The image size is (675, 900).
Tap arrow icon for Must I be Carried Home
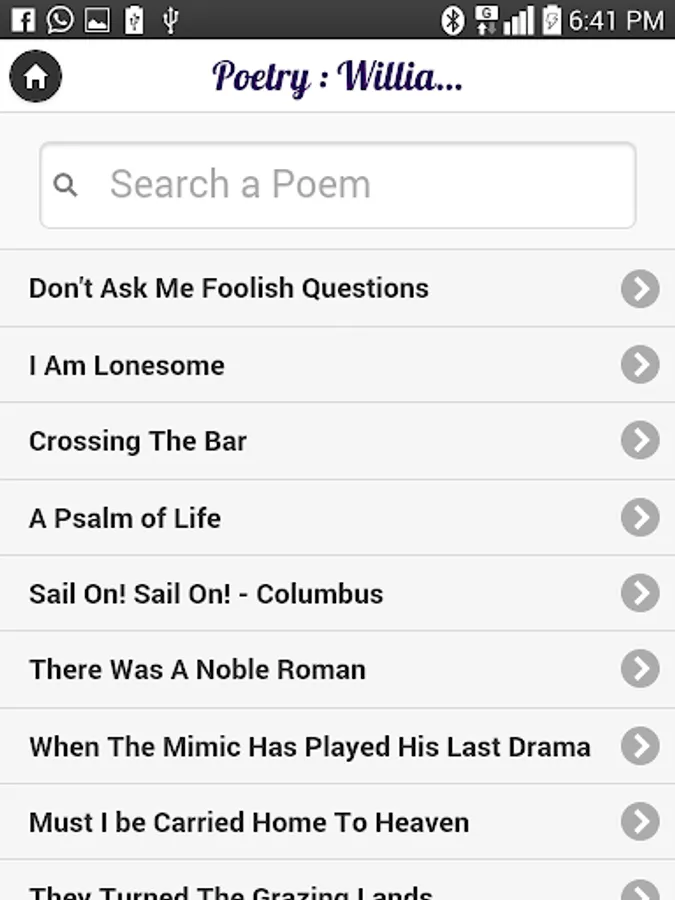click(x=640, y=822)
